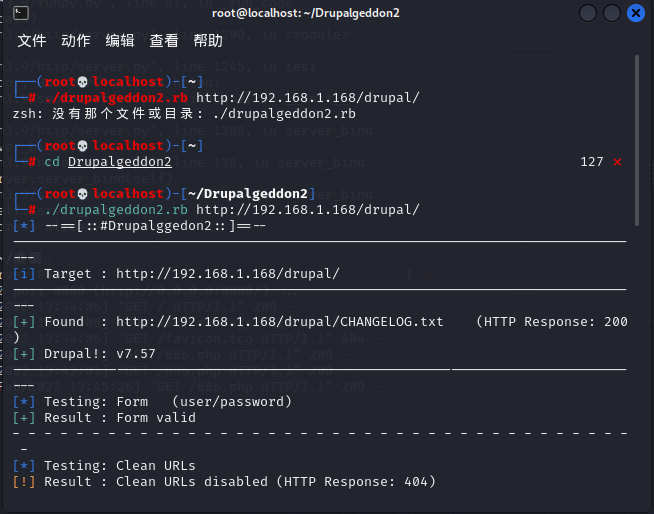Click the skull icon in first prompt

pyautogui.click(x=83, y=82)
